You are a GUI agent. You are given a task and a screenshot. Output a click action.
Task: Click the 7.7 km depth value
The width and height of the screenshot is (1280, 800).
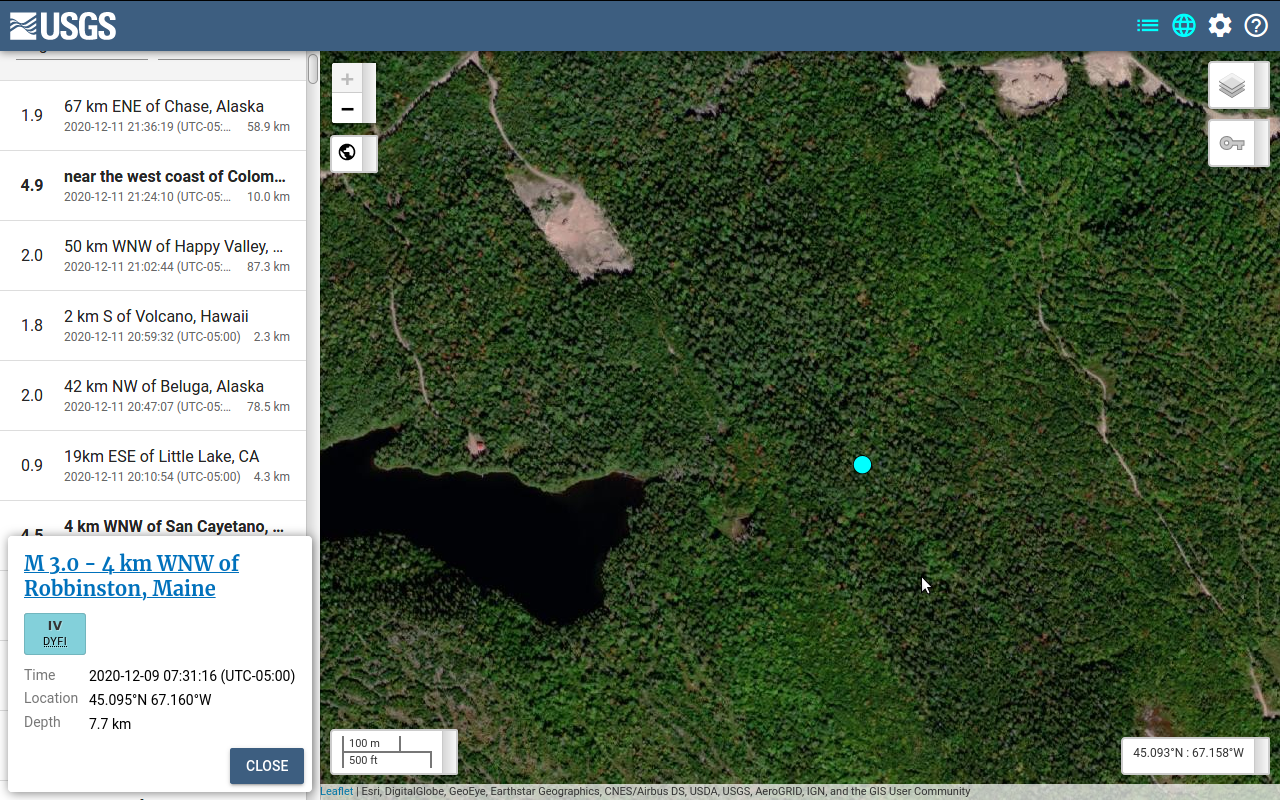pos(110,724)
